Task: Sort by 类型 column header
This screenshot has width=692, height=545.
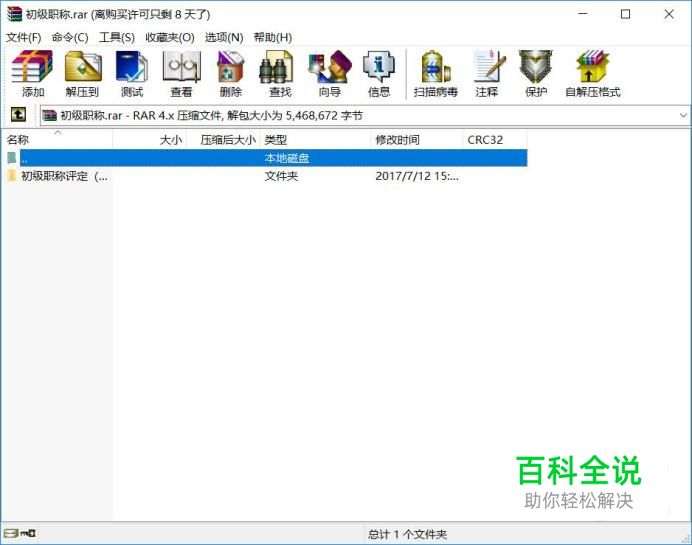Action: (316, 140)
